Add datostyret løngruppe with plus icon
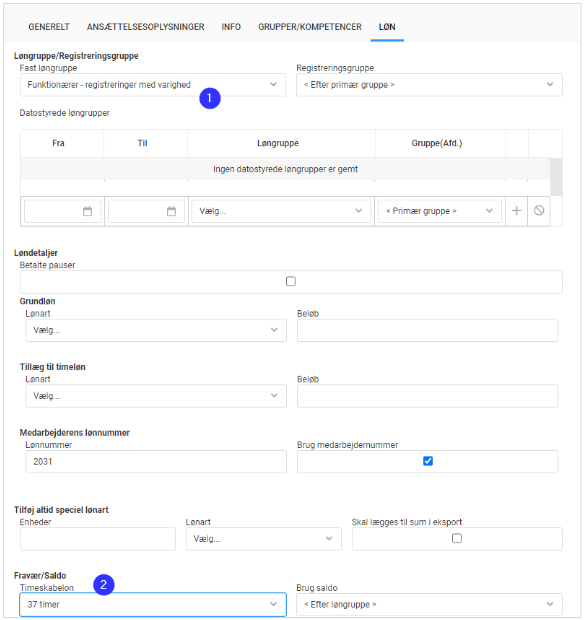 pyautogui.click(x=516, y=211)
